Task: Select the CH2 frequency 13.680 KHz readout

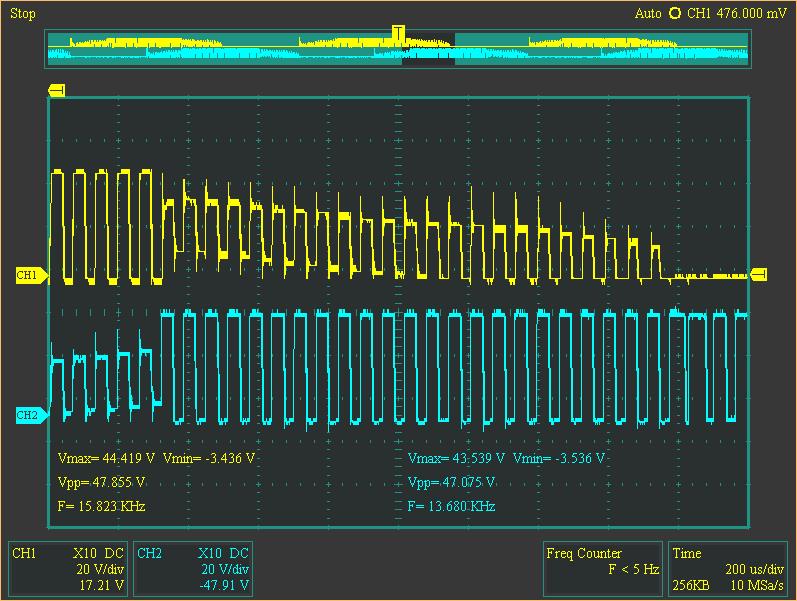Action: click(x=451, y=506)
